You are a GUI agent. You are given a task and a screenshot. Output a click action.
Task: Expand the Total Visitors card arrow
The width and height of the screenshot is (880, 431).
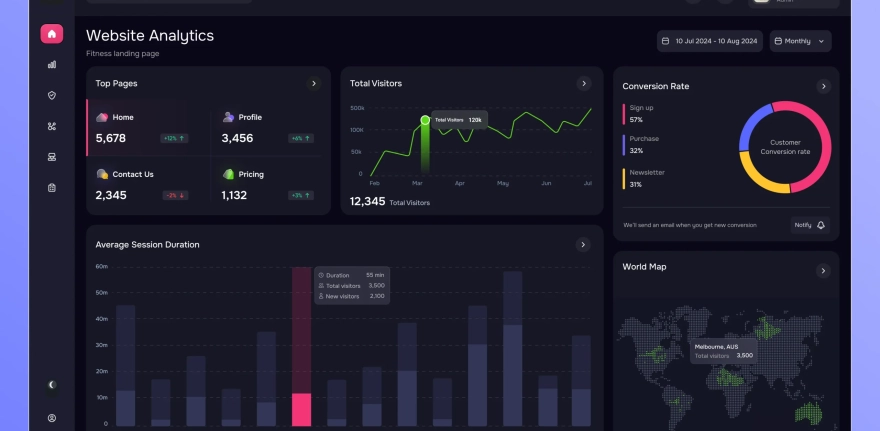click(x=584, y=84)
